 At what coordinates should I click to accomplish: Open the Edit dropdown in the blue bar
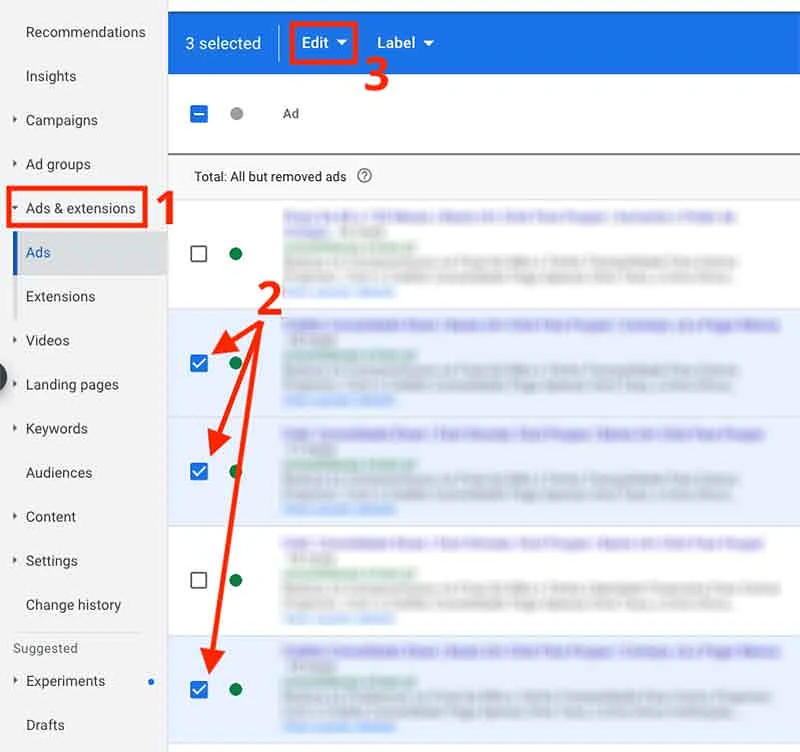[323, 43]
